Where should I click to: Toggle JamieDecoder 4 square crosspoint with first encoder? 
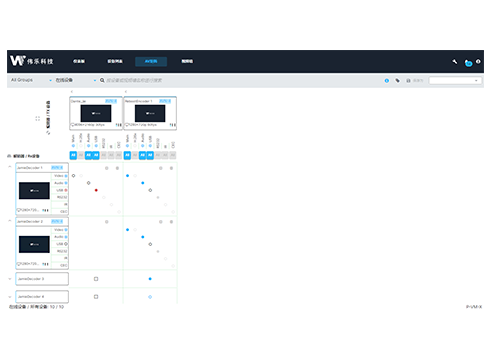[96, 297]
